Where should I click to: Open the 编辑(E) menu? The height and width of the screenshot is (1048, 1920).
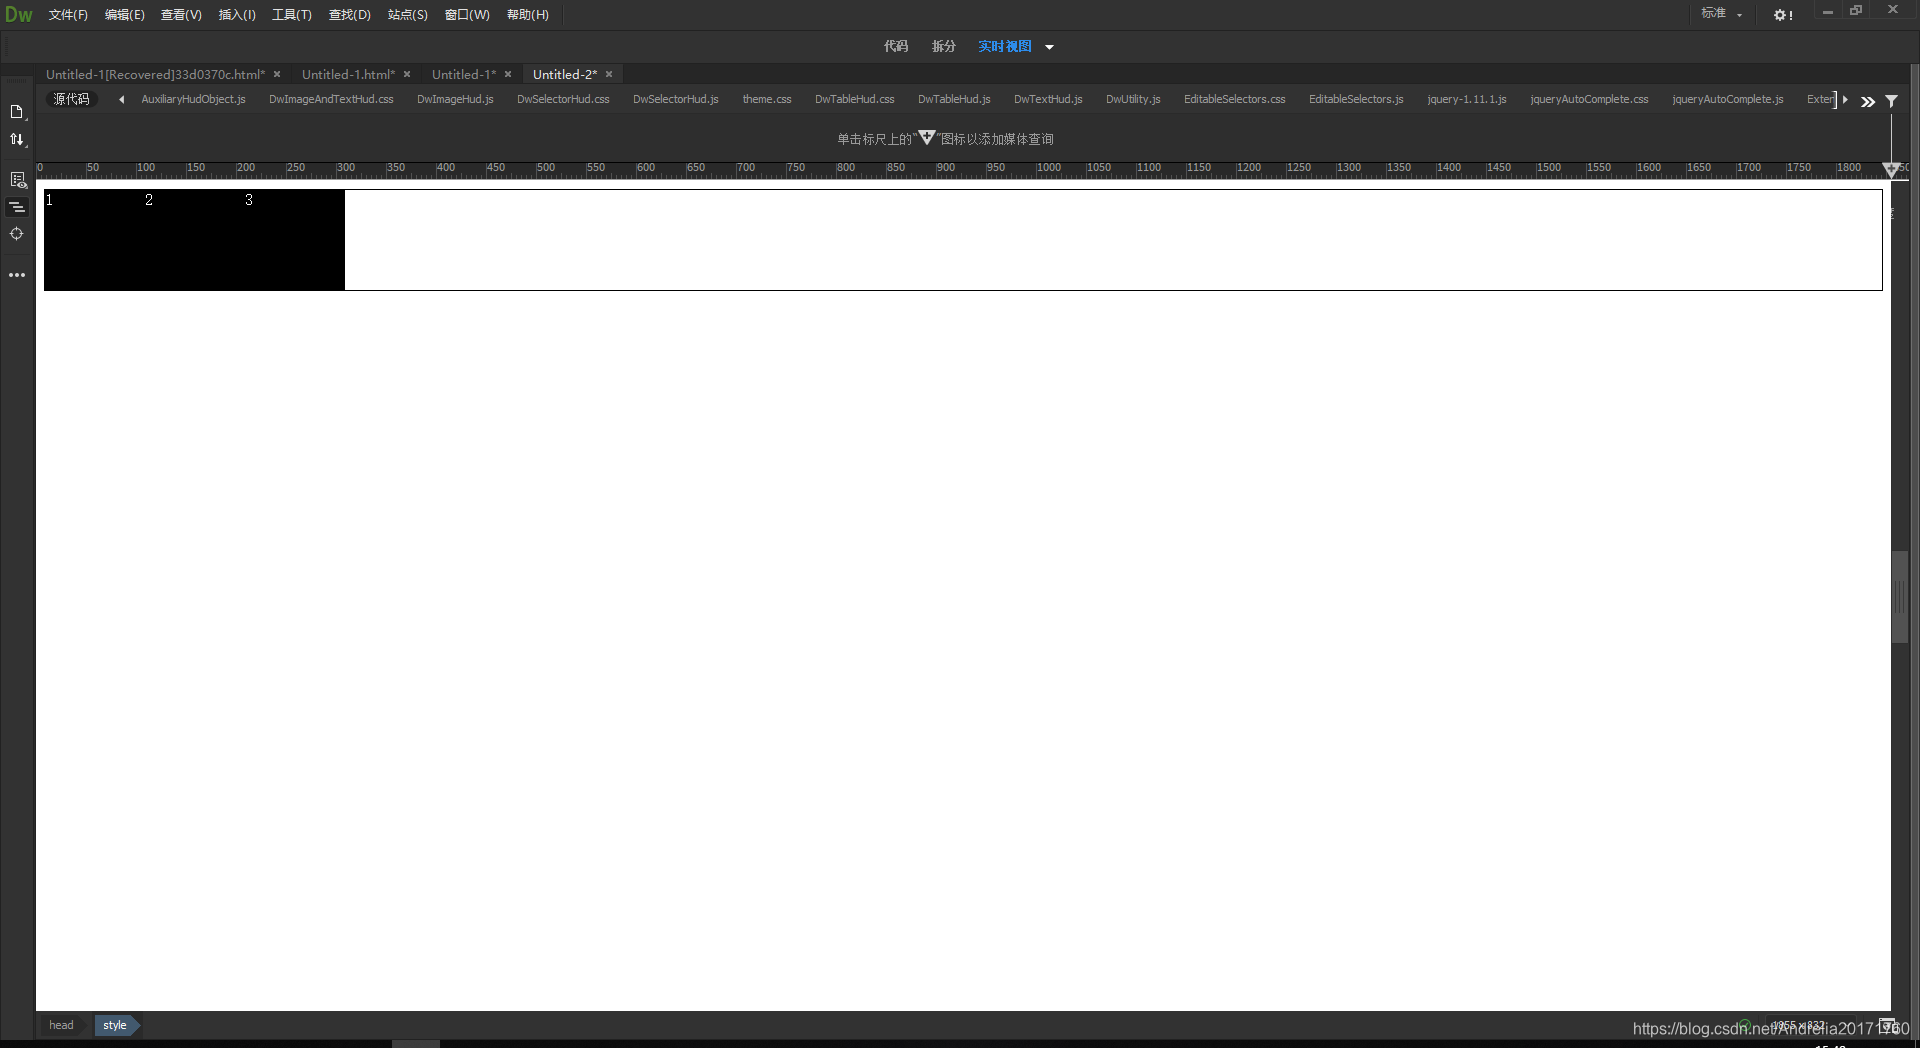click(x=125, y=15)
